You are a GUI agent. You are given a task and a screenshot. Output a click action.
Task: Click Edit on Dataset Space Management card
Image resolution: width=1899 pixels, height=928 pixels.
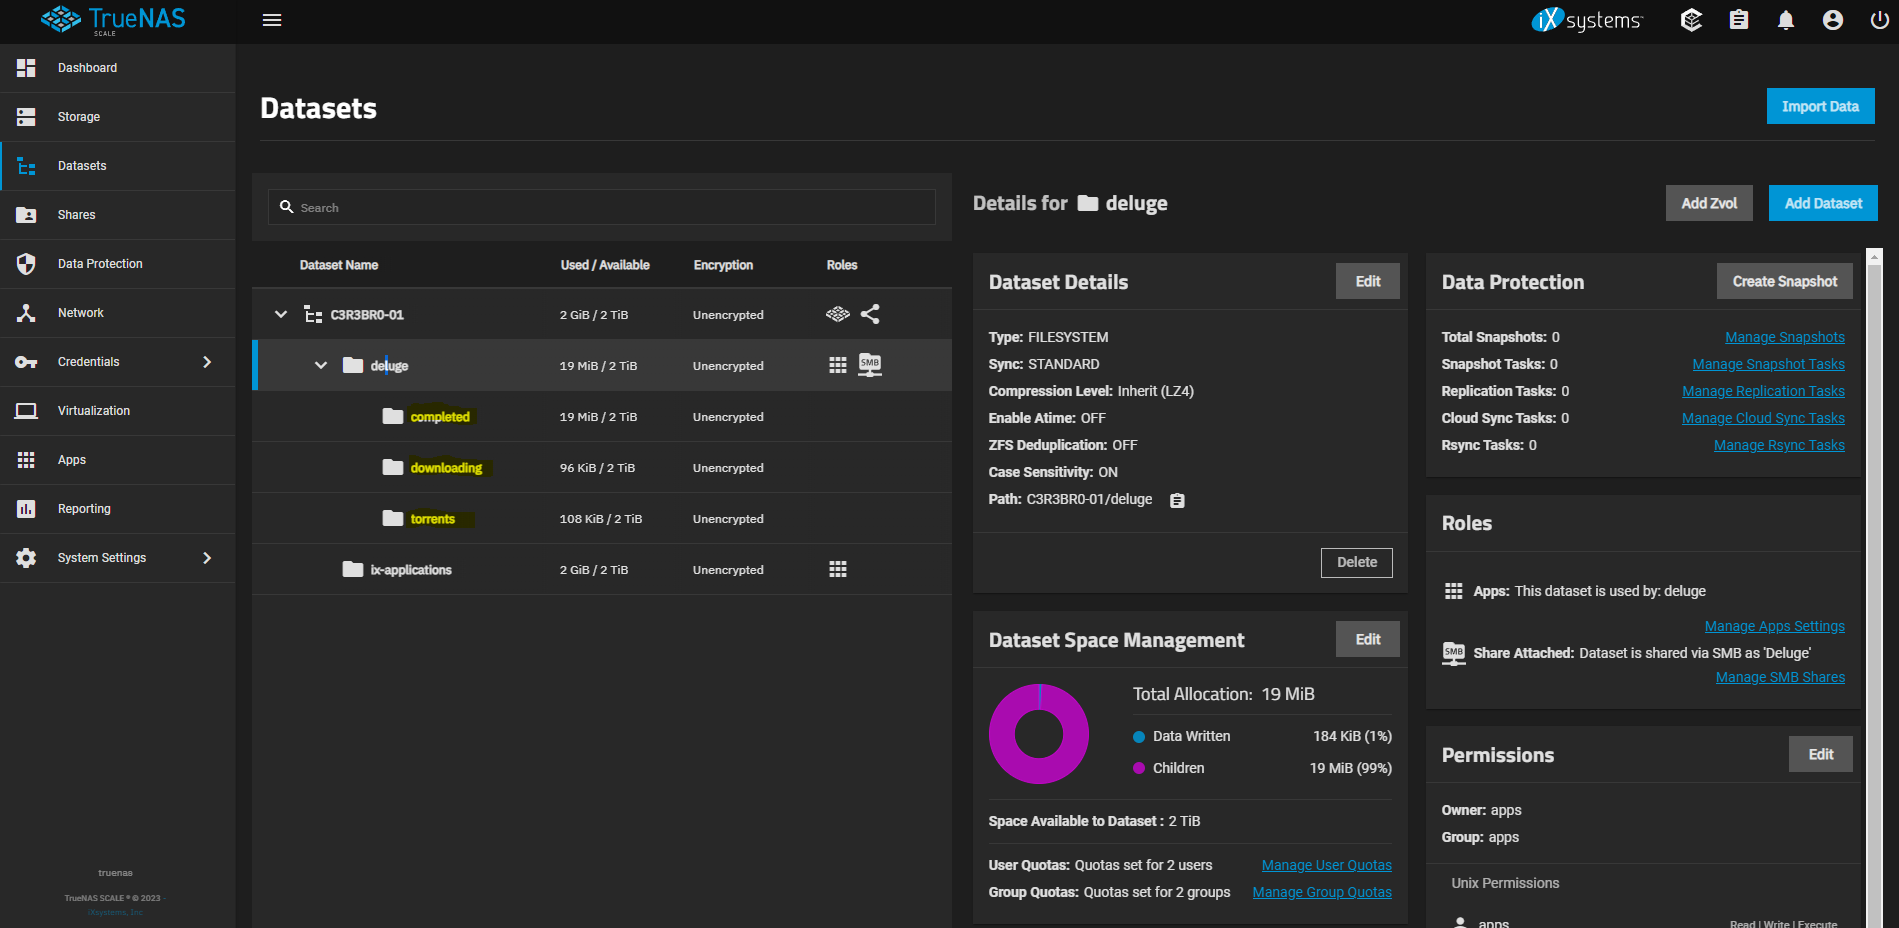(1368, 639)
